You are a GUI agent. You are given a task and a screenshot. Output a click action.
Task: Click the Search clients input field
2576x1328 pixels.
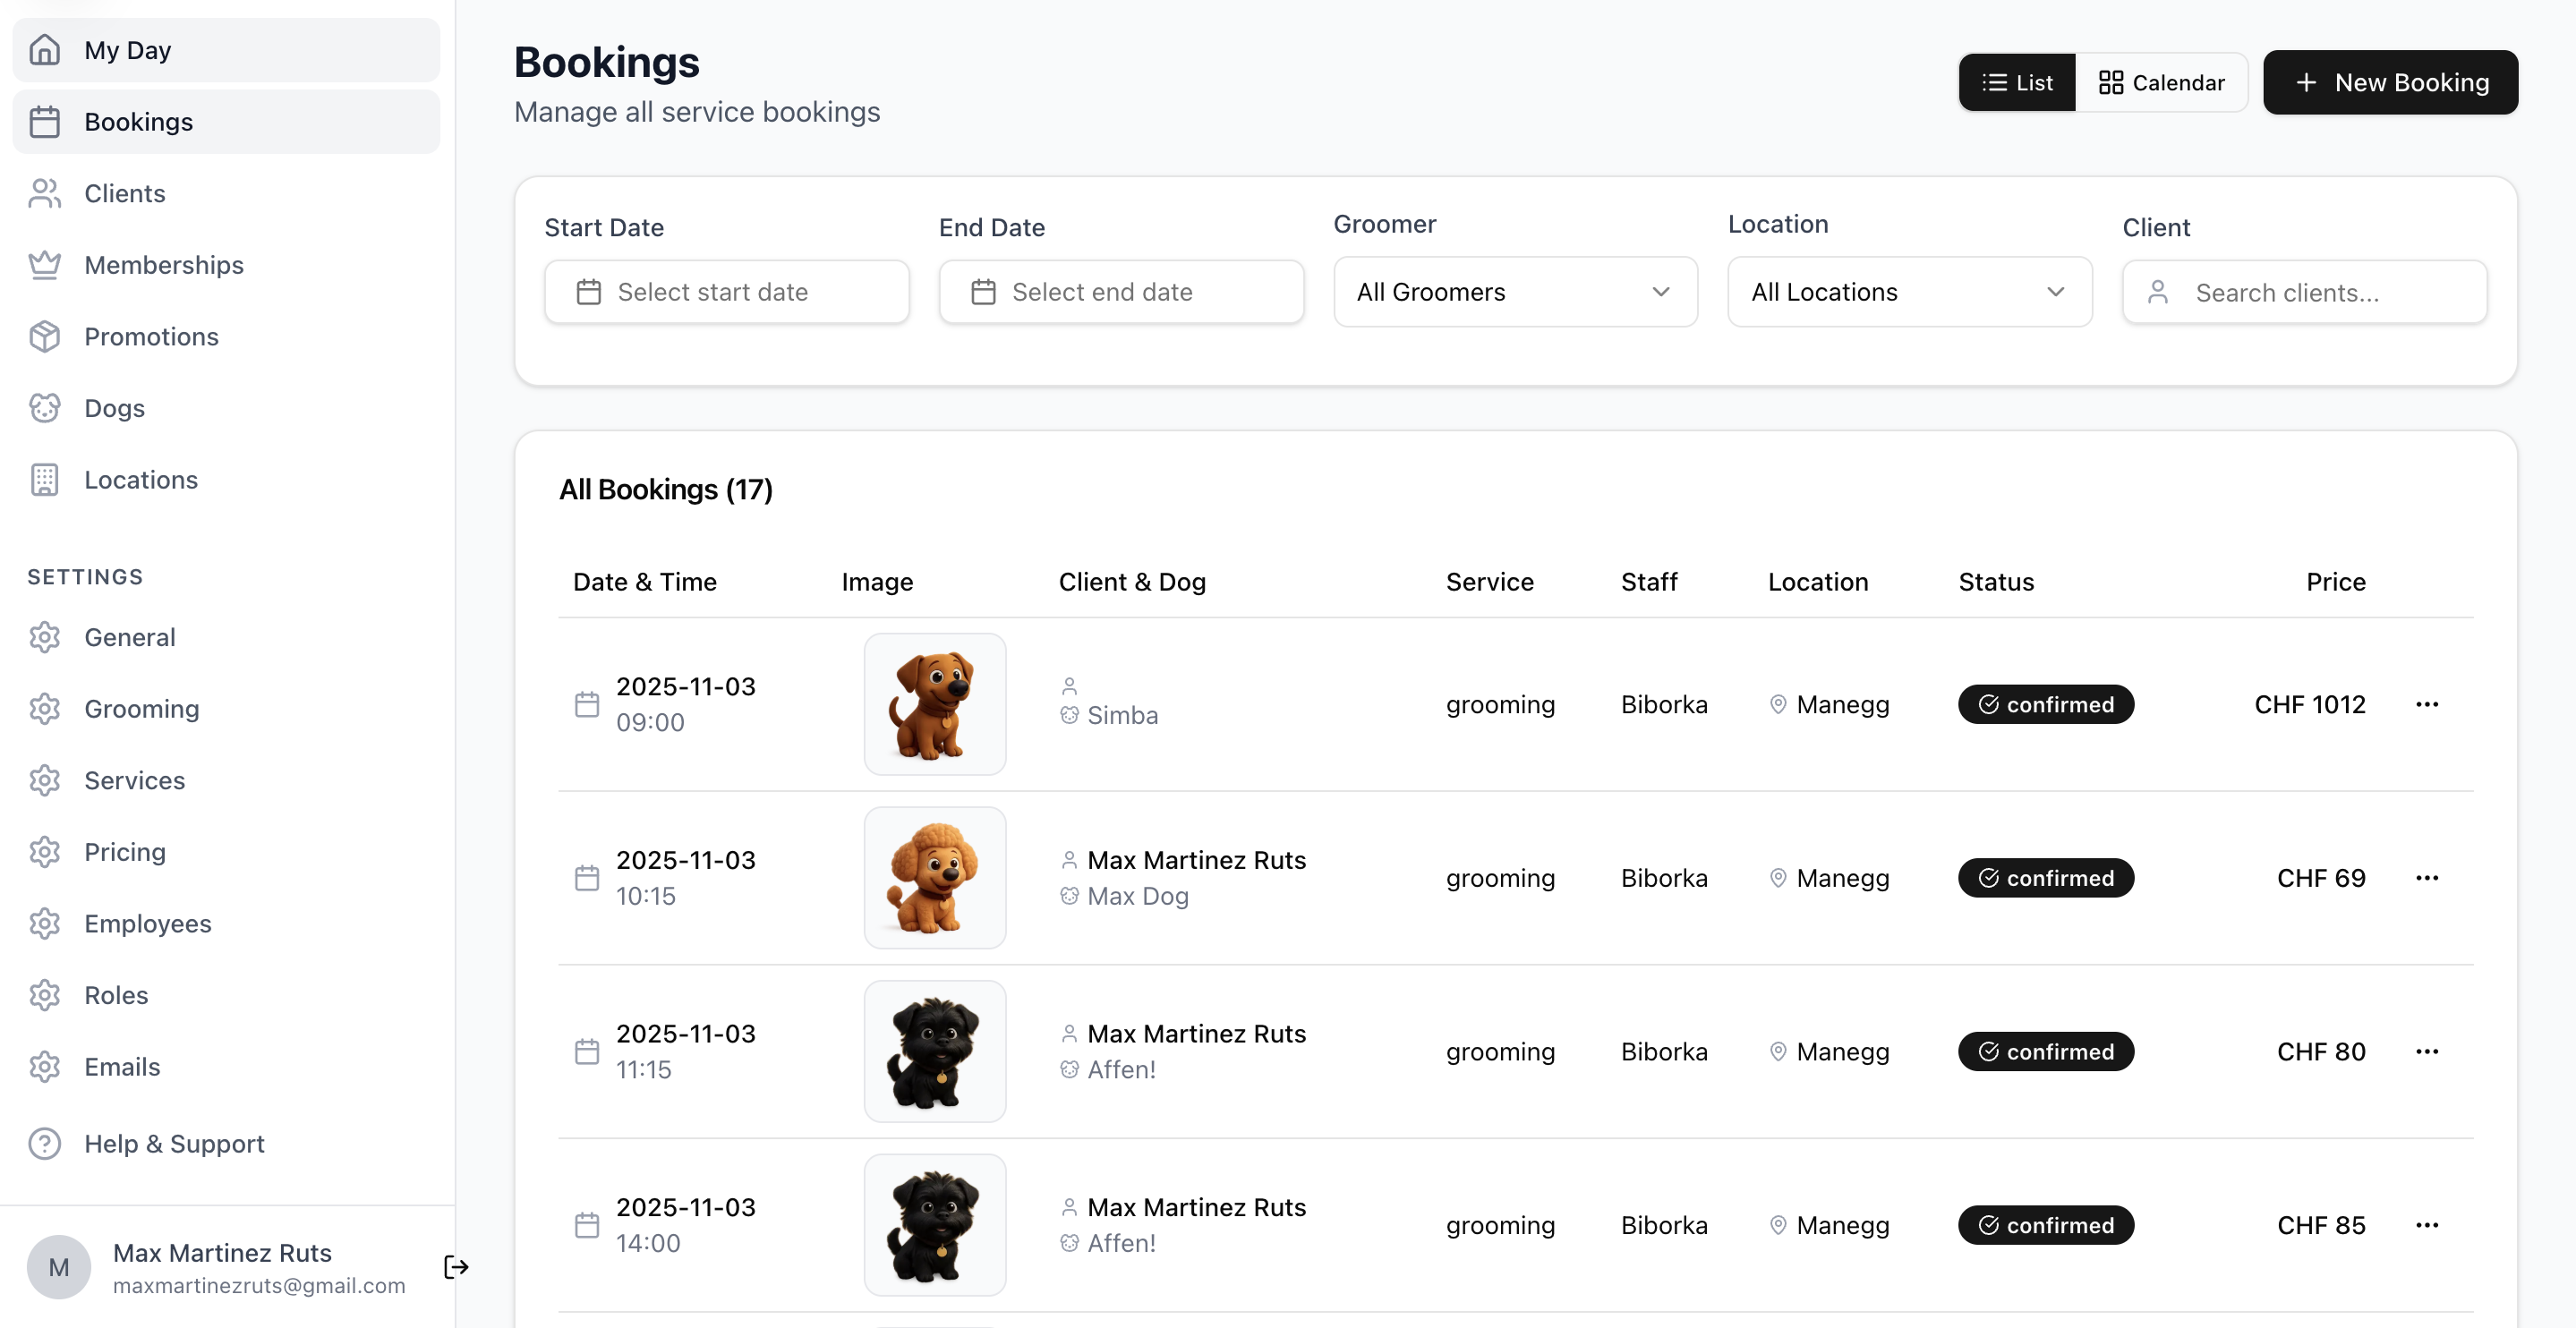click(2305, 291)
